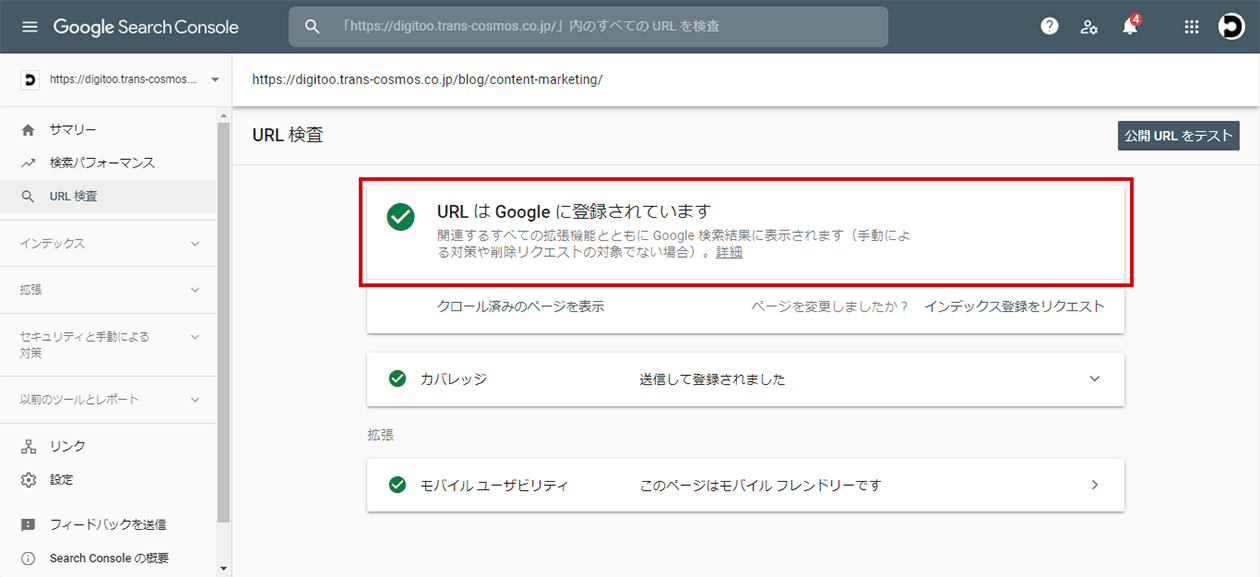Open the help question mark icon
1260x577 pixels.
1049,27
